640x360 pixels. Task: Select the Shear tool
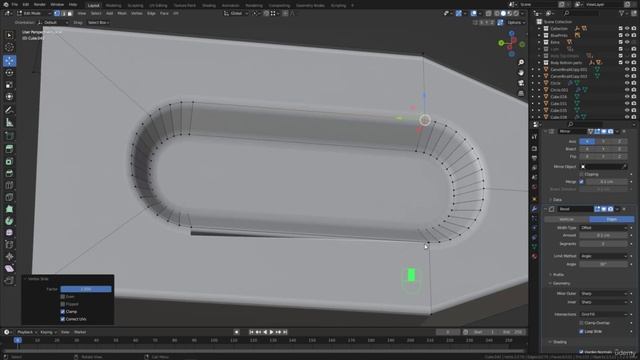pos(9,269)
